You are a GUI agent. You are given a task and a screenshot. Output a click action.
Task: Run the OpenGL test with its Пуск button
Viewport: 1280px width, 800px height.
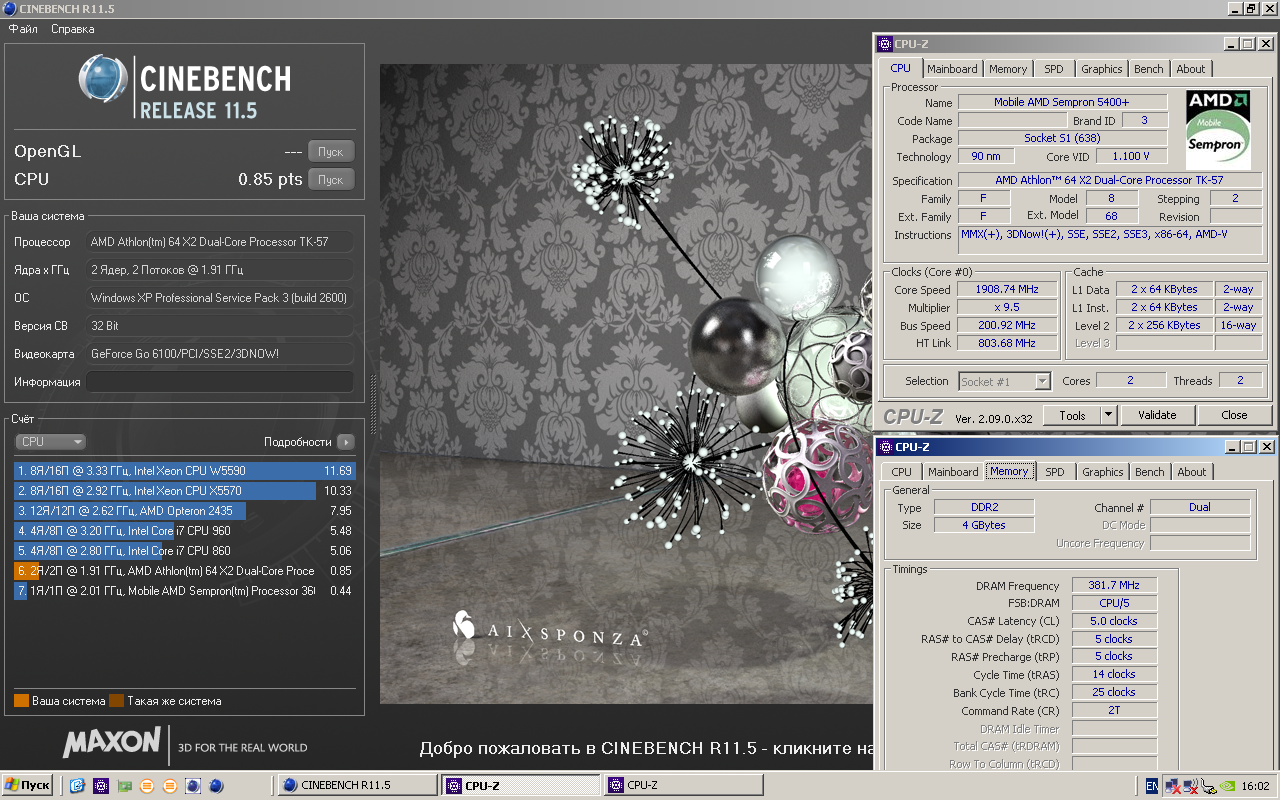click(x=331, y=152)
